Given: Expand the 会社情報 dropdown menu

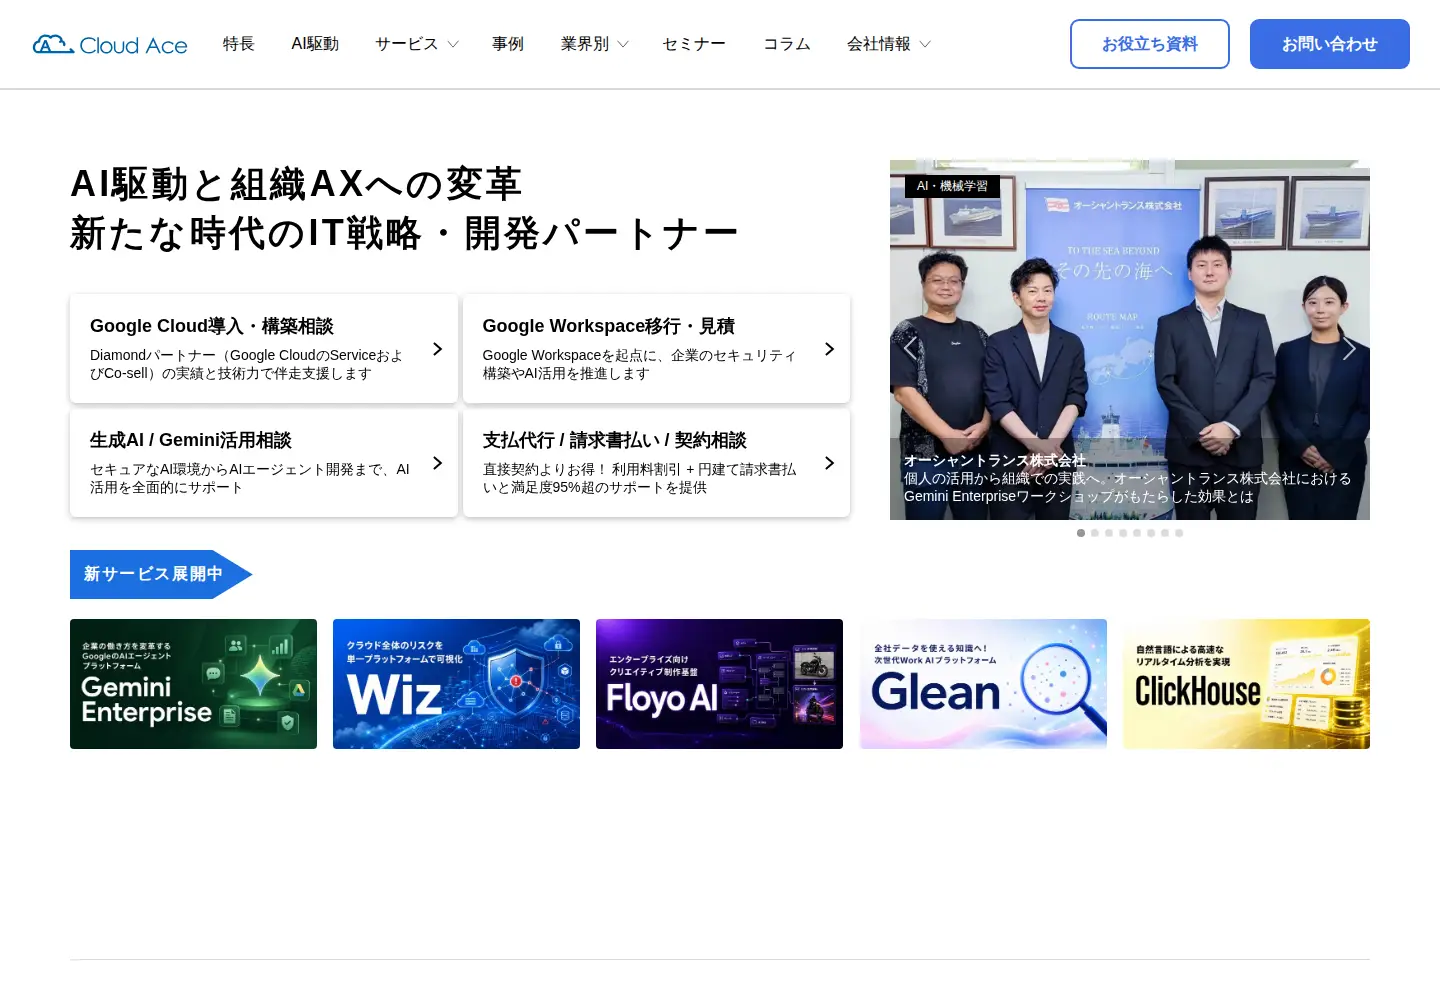Looking at the screenshot, I should (889, 44).
